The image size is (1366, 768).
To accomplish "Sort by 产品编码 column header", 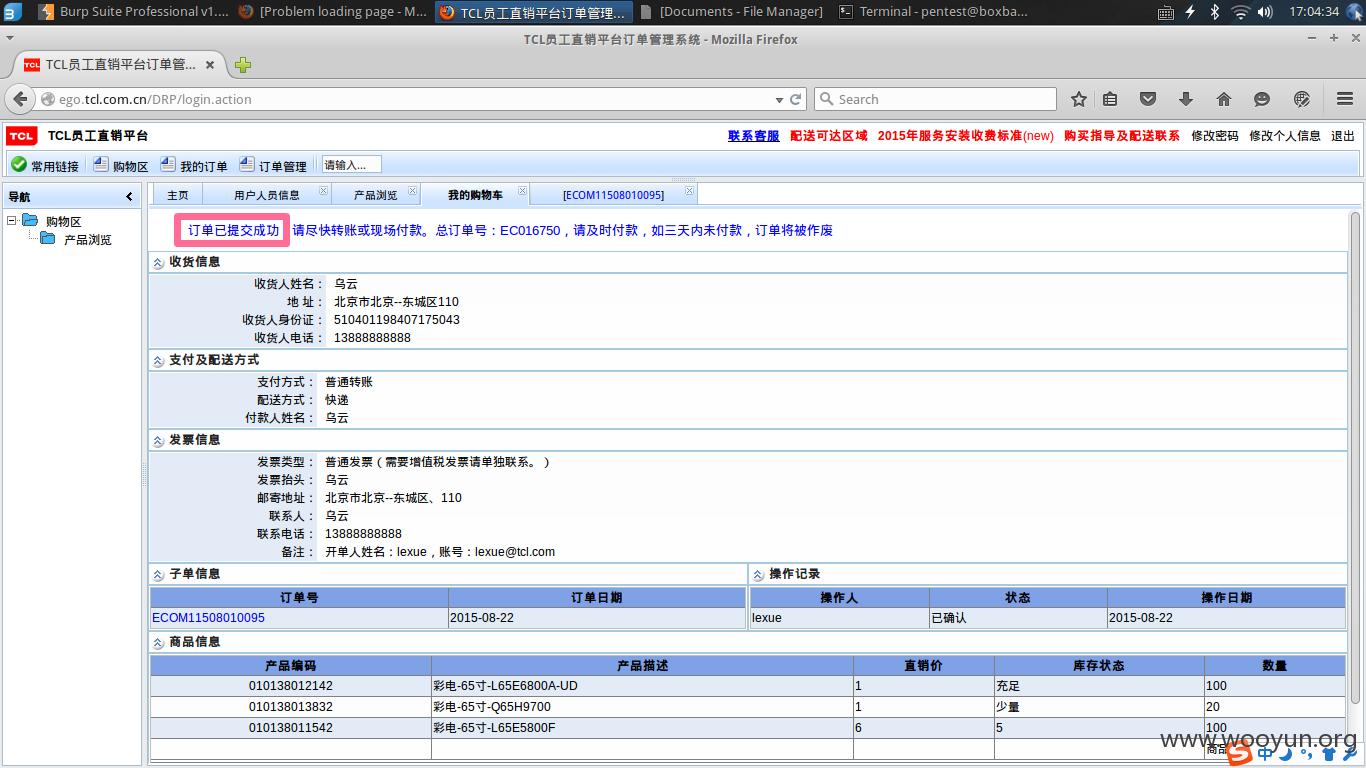I will click(x=291, y=665).
